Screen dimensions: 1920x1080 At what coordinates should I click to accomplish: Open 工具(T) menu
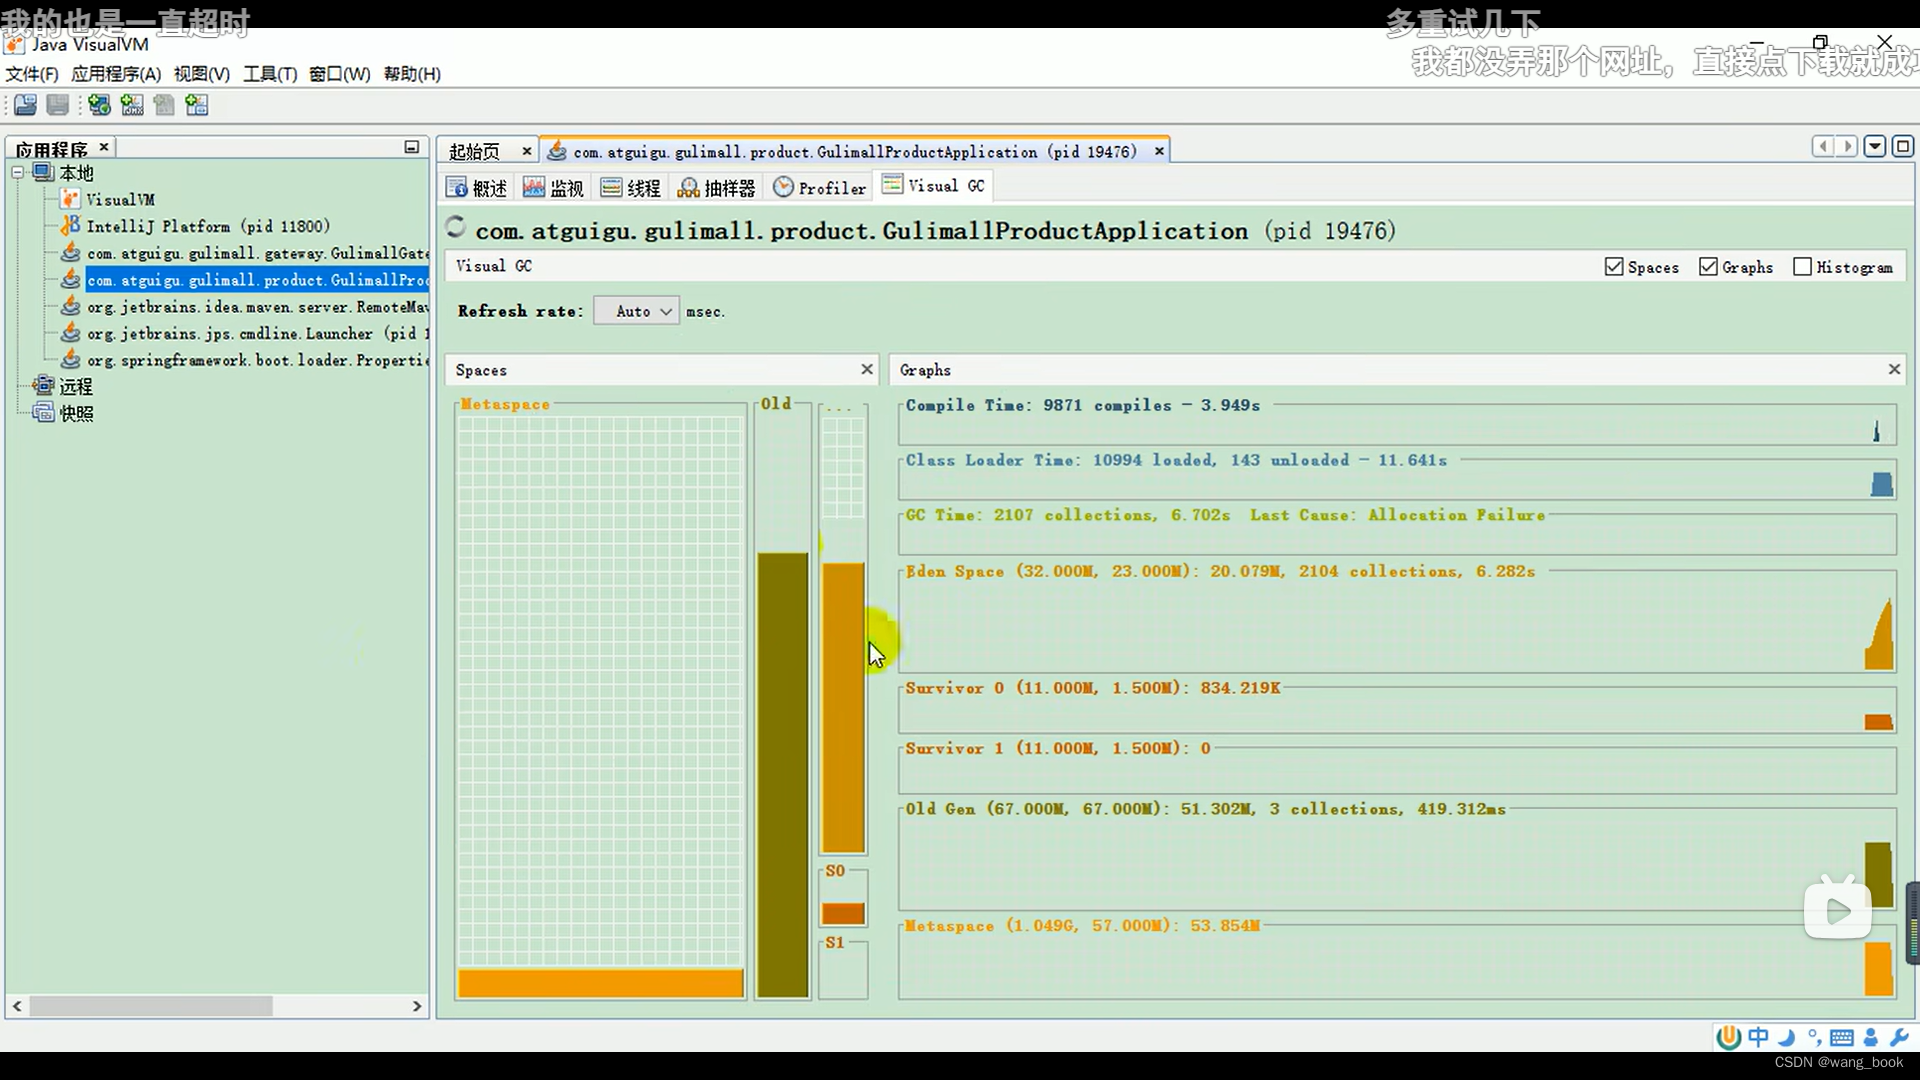point(270,74)
